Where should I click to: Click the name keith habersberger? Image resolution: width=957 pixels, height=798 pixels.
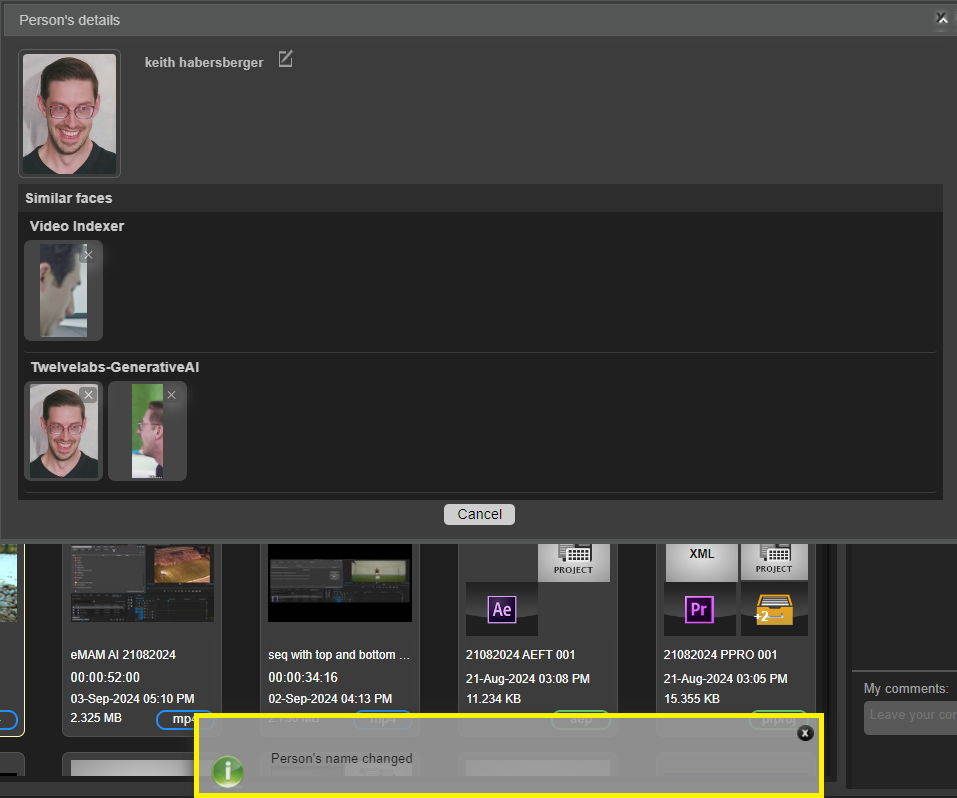coord(204,62)
